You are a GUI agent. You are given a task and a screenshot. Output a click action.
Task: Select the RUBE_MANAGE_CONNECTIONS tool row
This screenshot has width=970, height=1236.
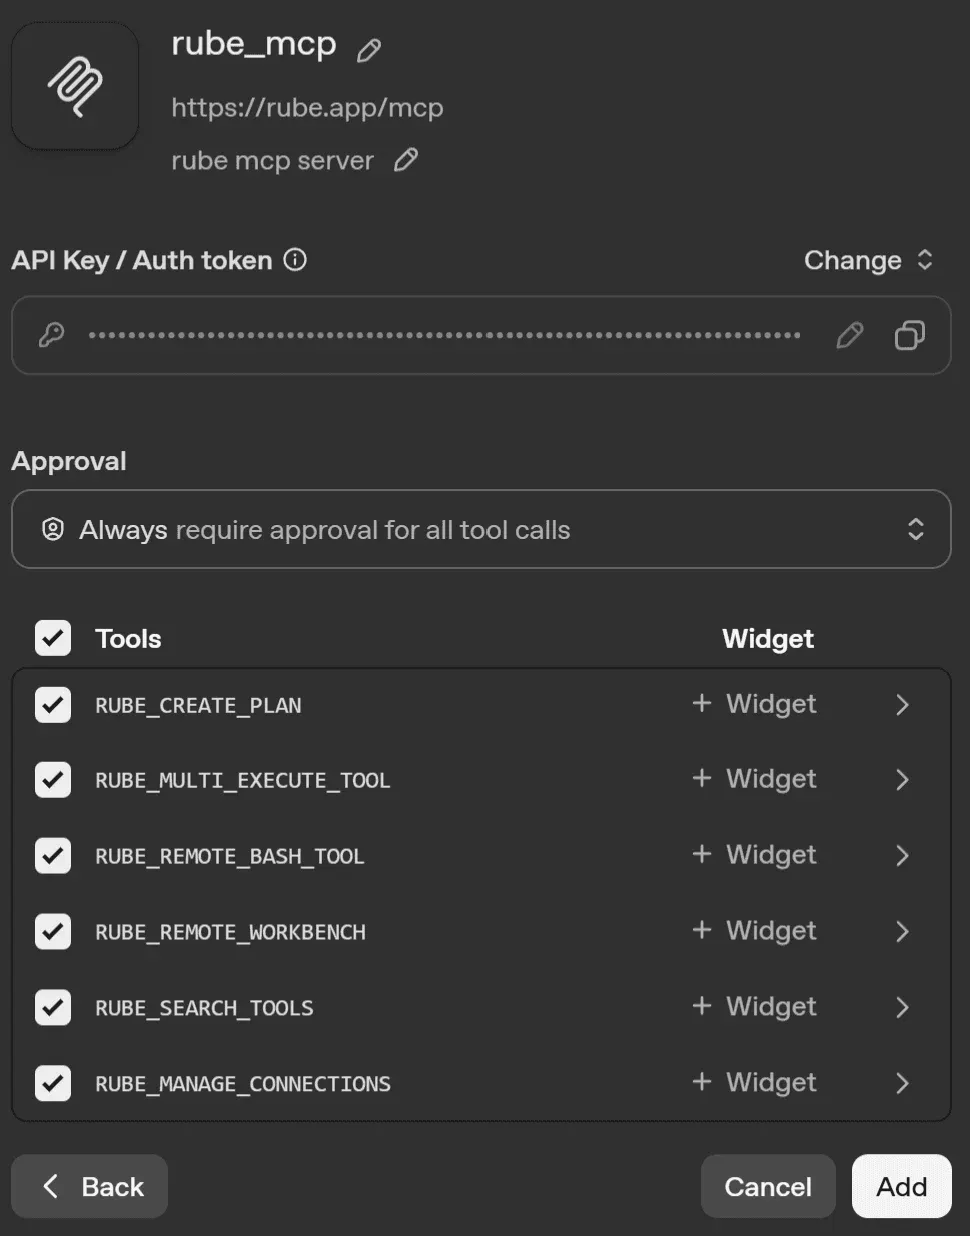pos(243,1084)
